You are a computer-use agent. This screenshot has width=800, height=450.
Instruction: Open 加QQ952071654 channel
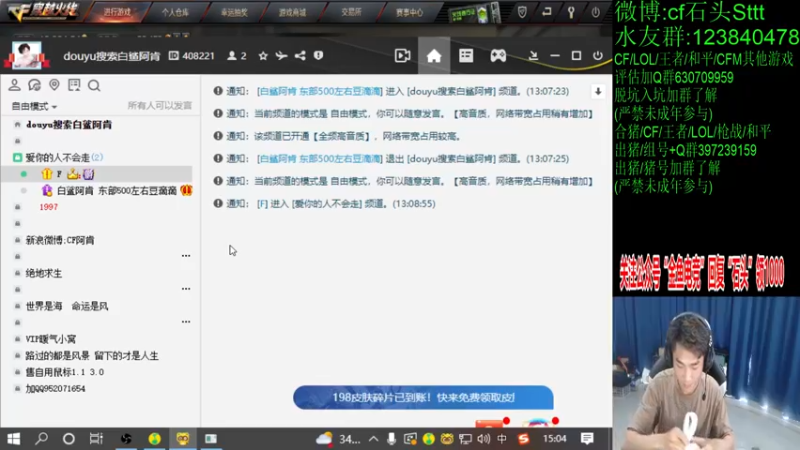[55, 389]
